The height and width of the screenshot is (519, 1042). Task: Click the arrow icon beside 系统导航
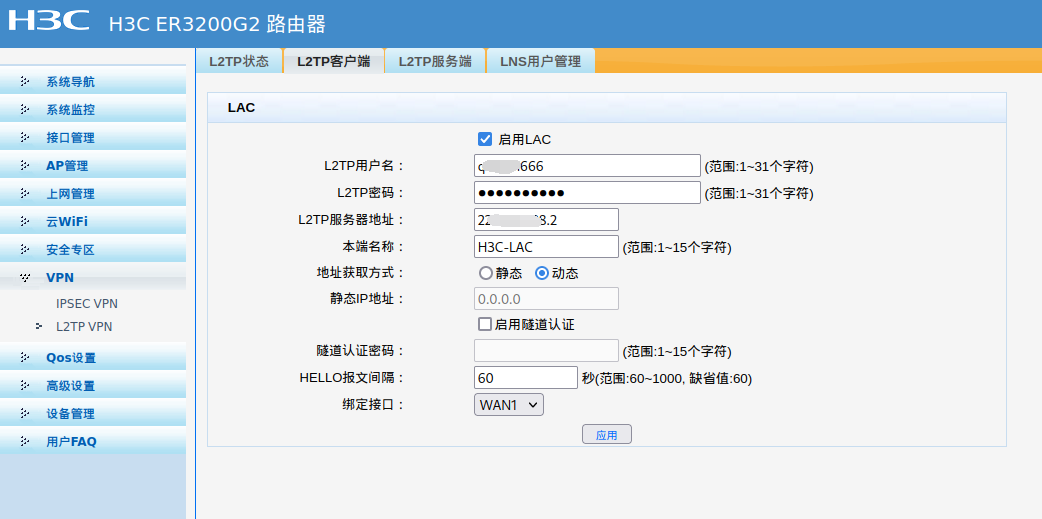click(25, 82)
